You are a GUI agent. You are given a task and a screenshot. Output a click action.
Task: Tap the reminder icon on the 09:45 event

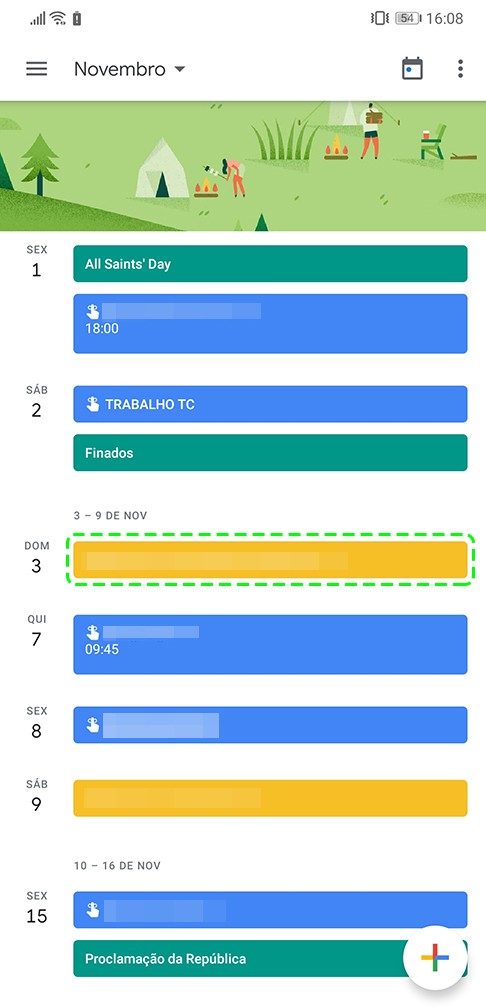[93, 632]
